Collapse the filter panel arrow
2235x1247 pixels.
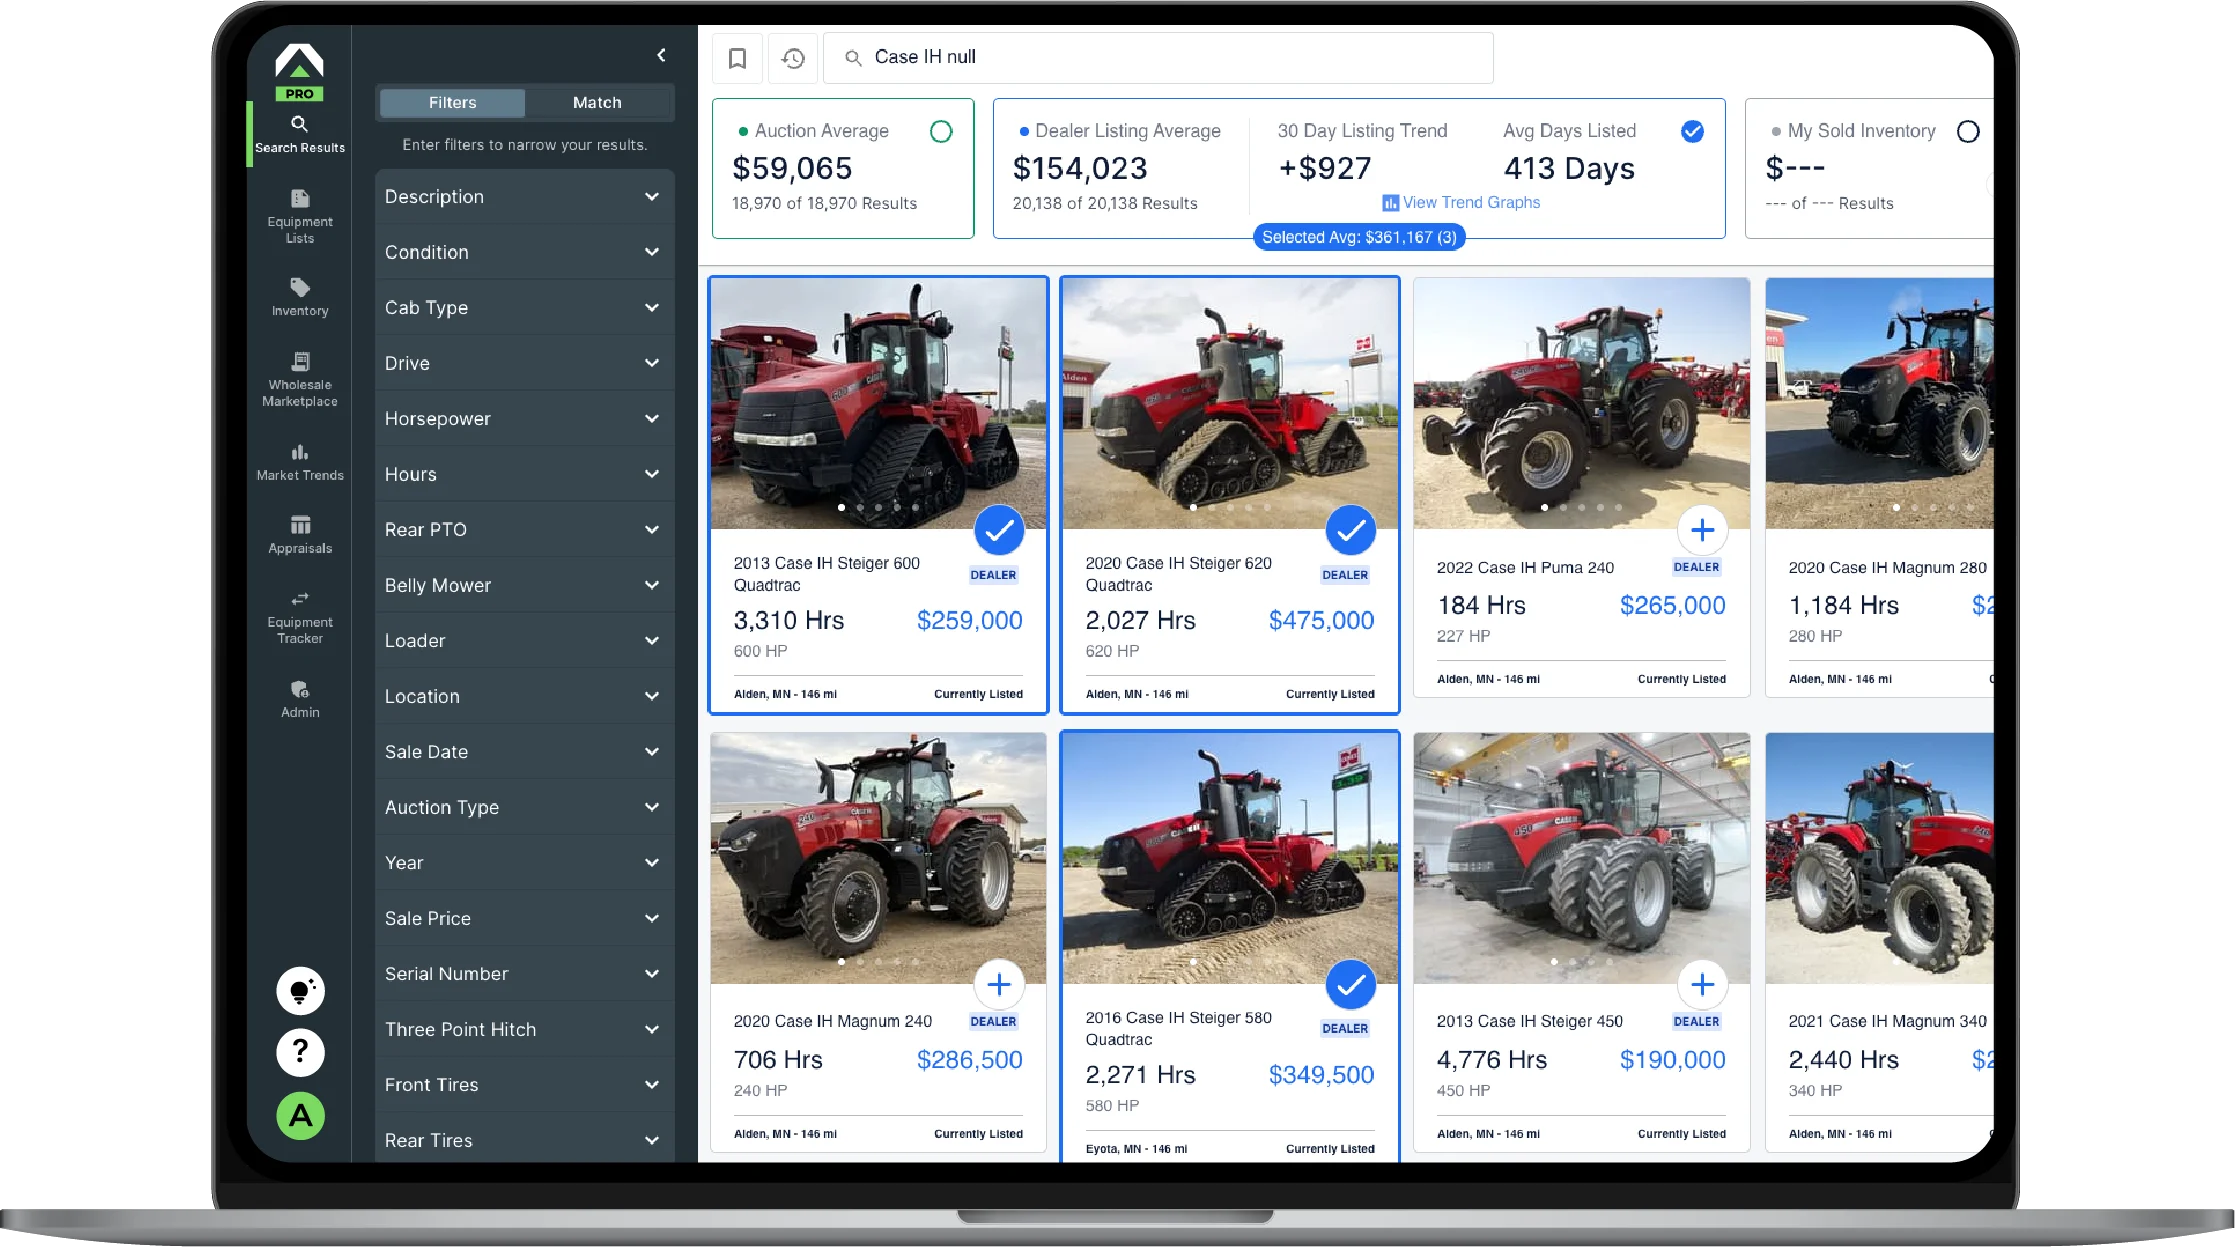pyautogui.click(x=661, y=55)
